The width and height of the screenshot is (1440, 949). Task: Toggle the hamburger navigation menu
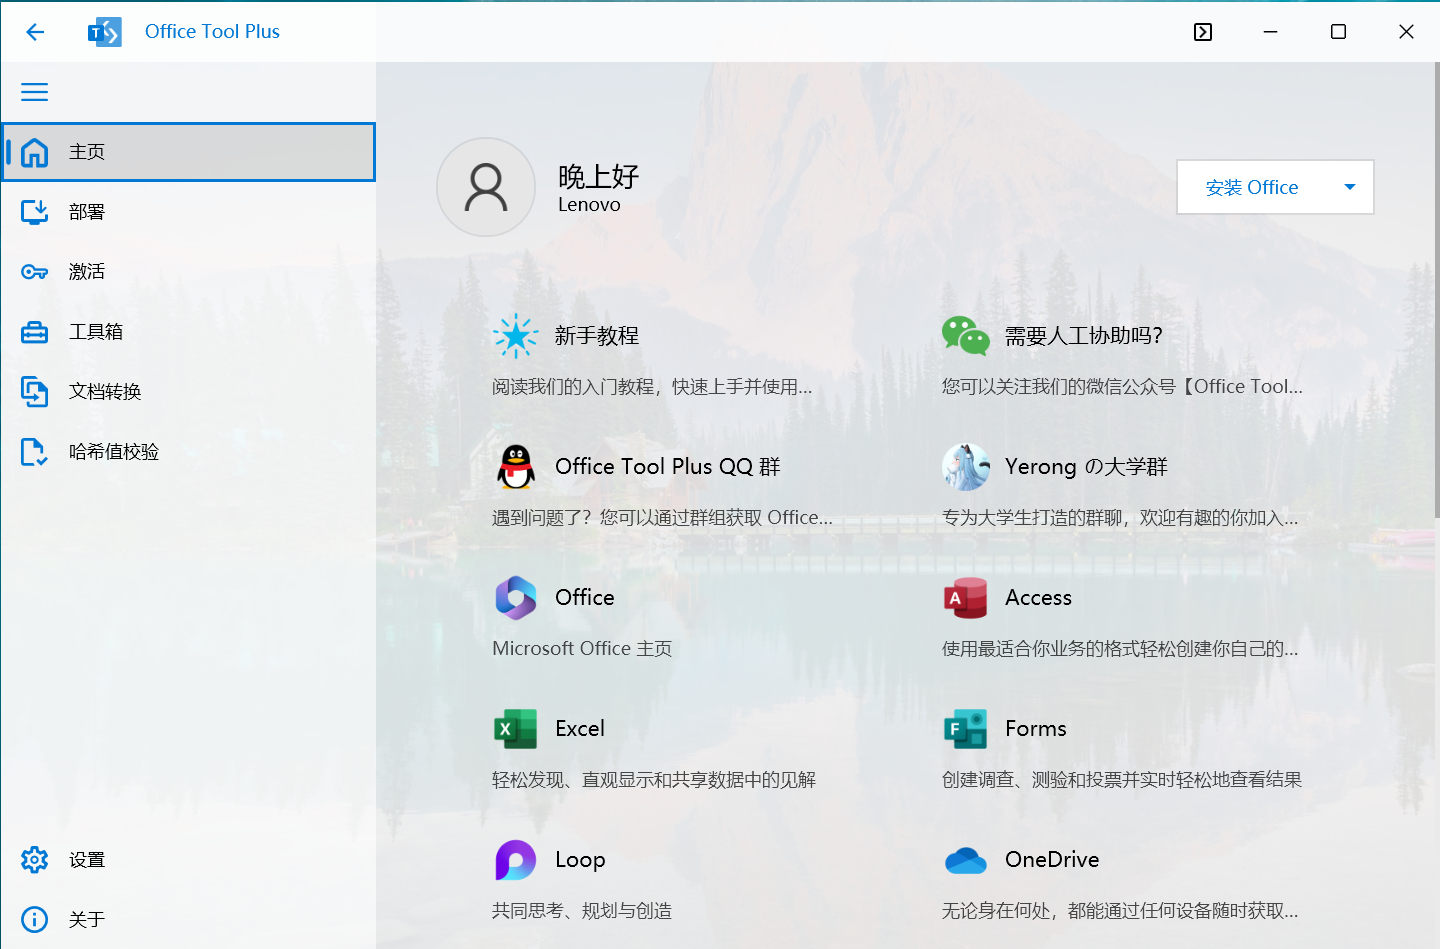(35, 92)
